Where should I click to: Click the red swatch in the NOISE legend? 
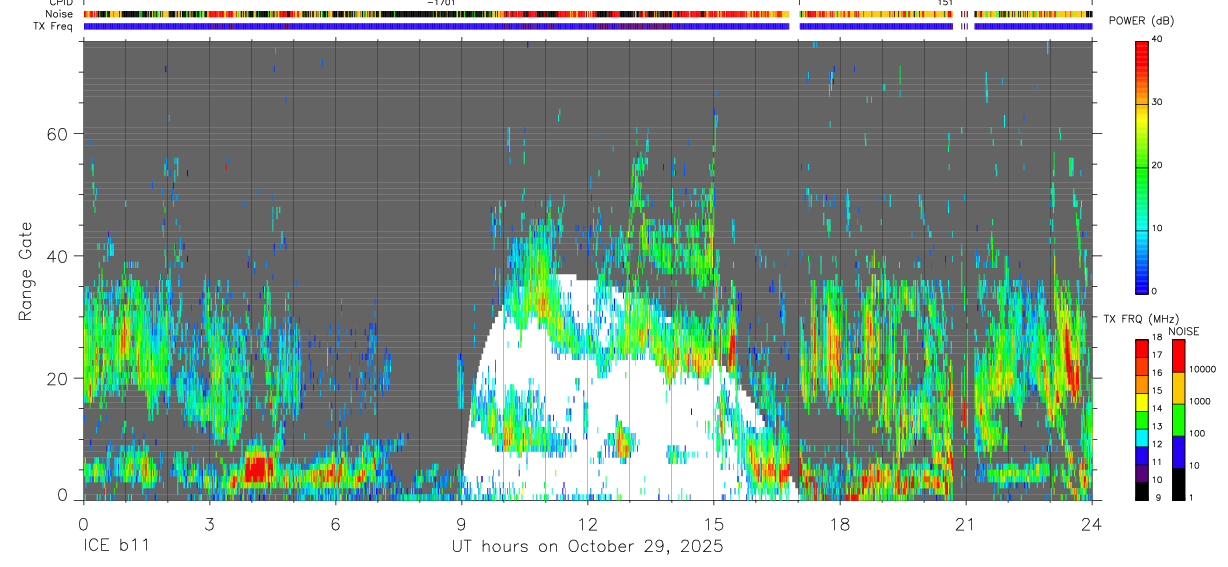coord(1177,356)
